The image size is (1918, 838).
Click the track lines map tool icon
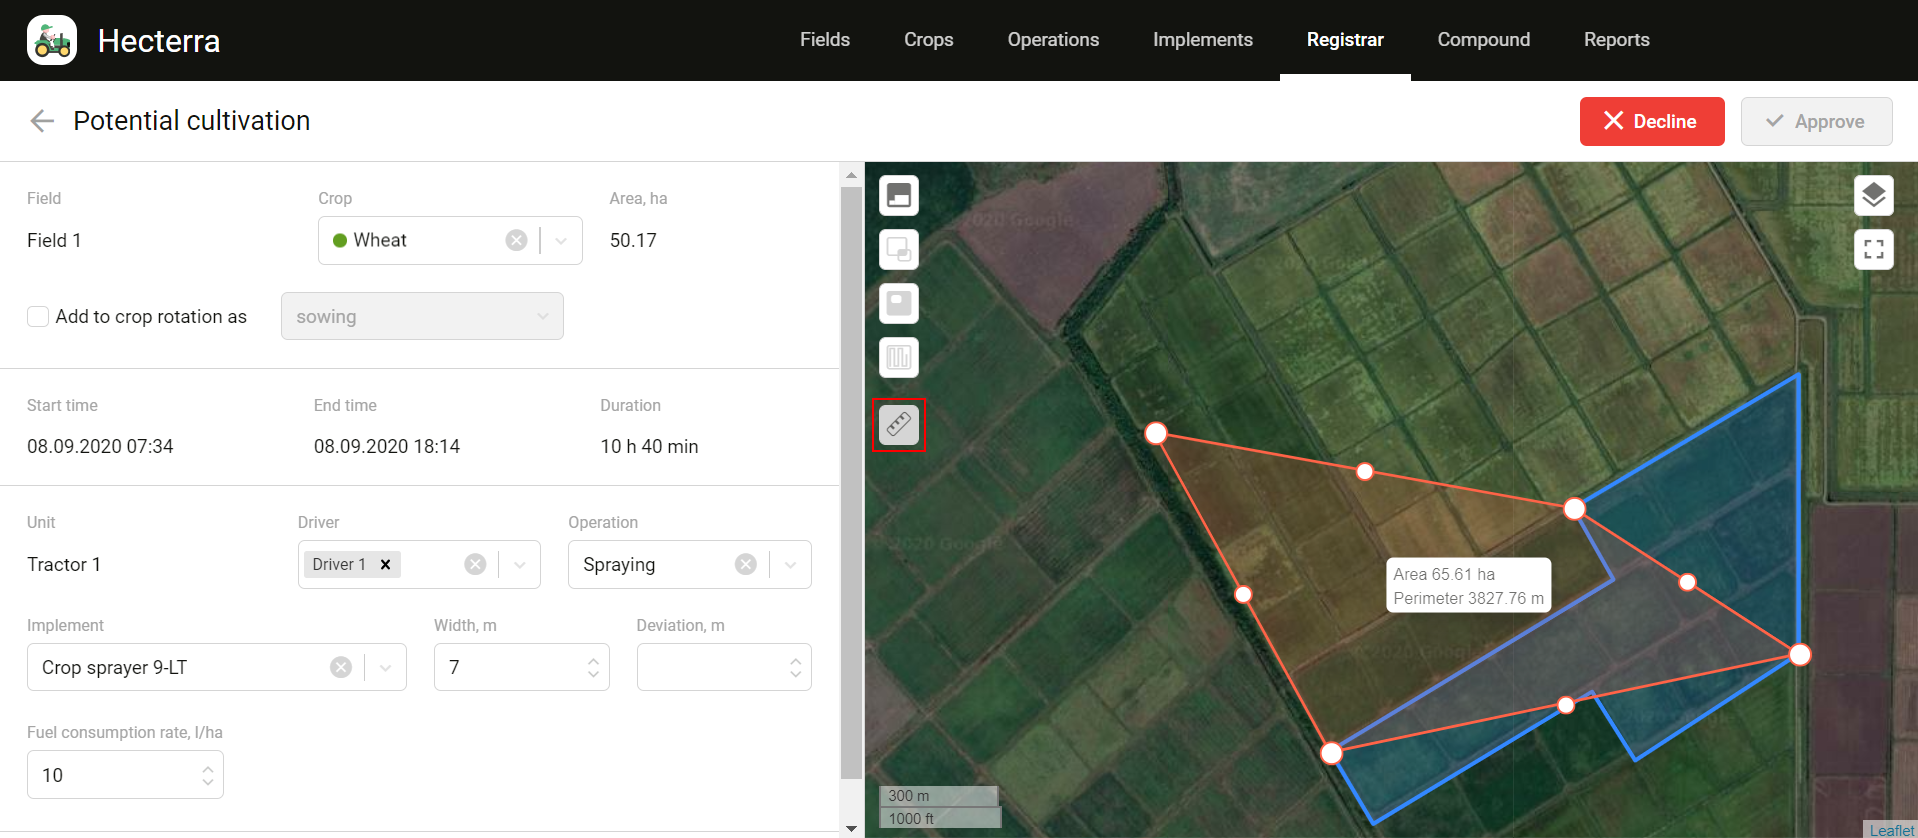[898, 357]
